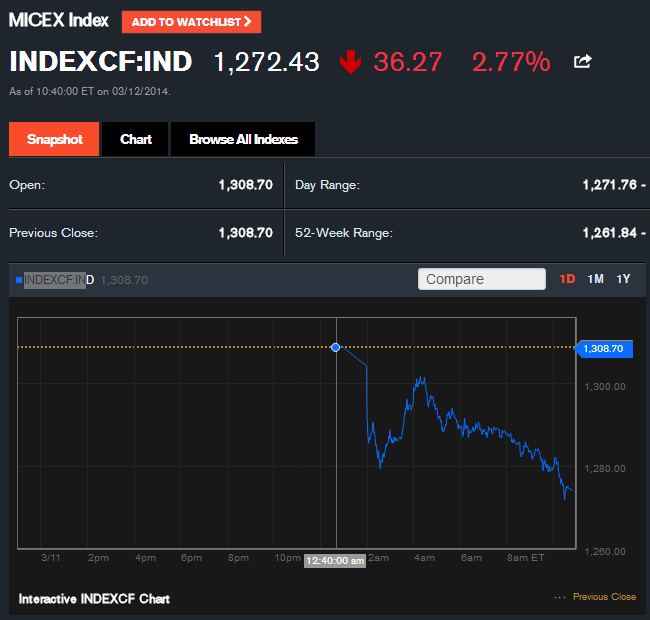The width and height of the screenshot is (650, 620).
Task: Click the 12:40:00 am time label
Action: click(335, 560)
